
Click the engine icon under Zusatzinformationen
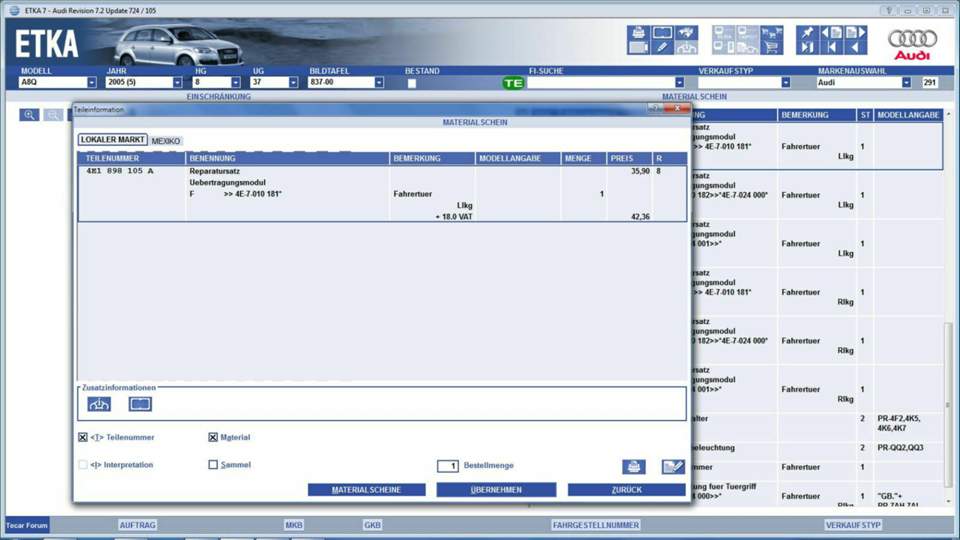coord(99,404)
